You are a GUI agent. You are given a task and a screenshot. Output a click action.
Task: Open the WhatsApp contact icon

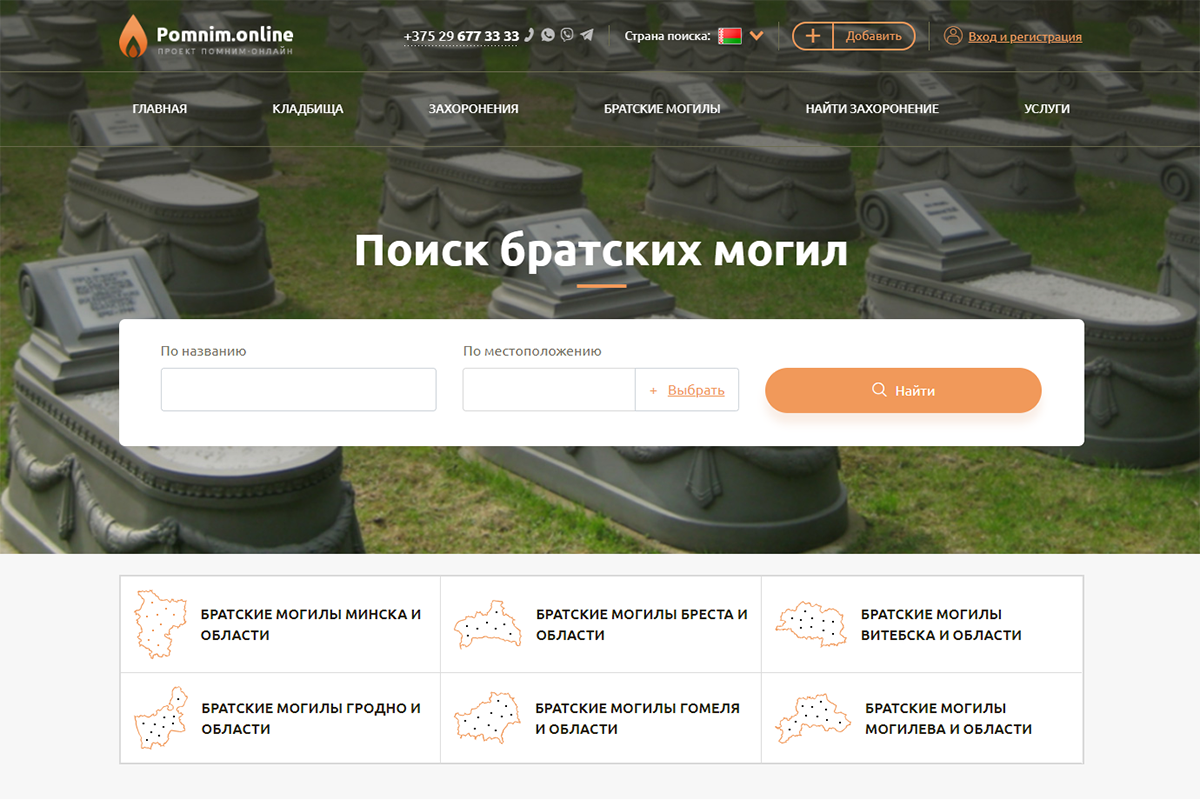coord(548,35)
